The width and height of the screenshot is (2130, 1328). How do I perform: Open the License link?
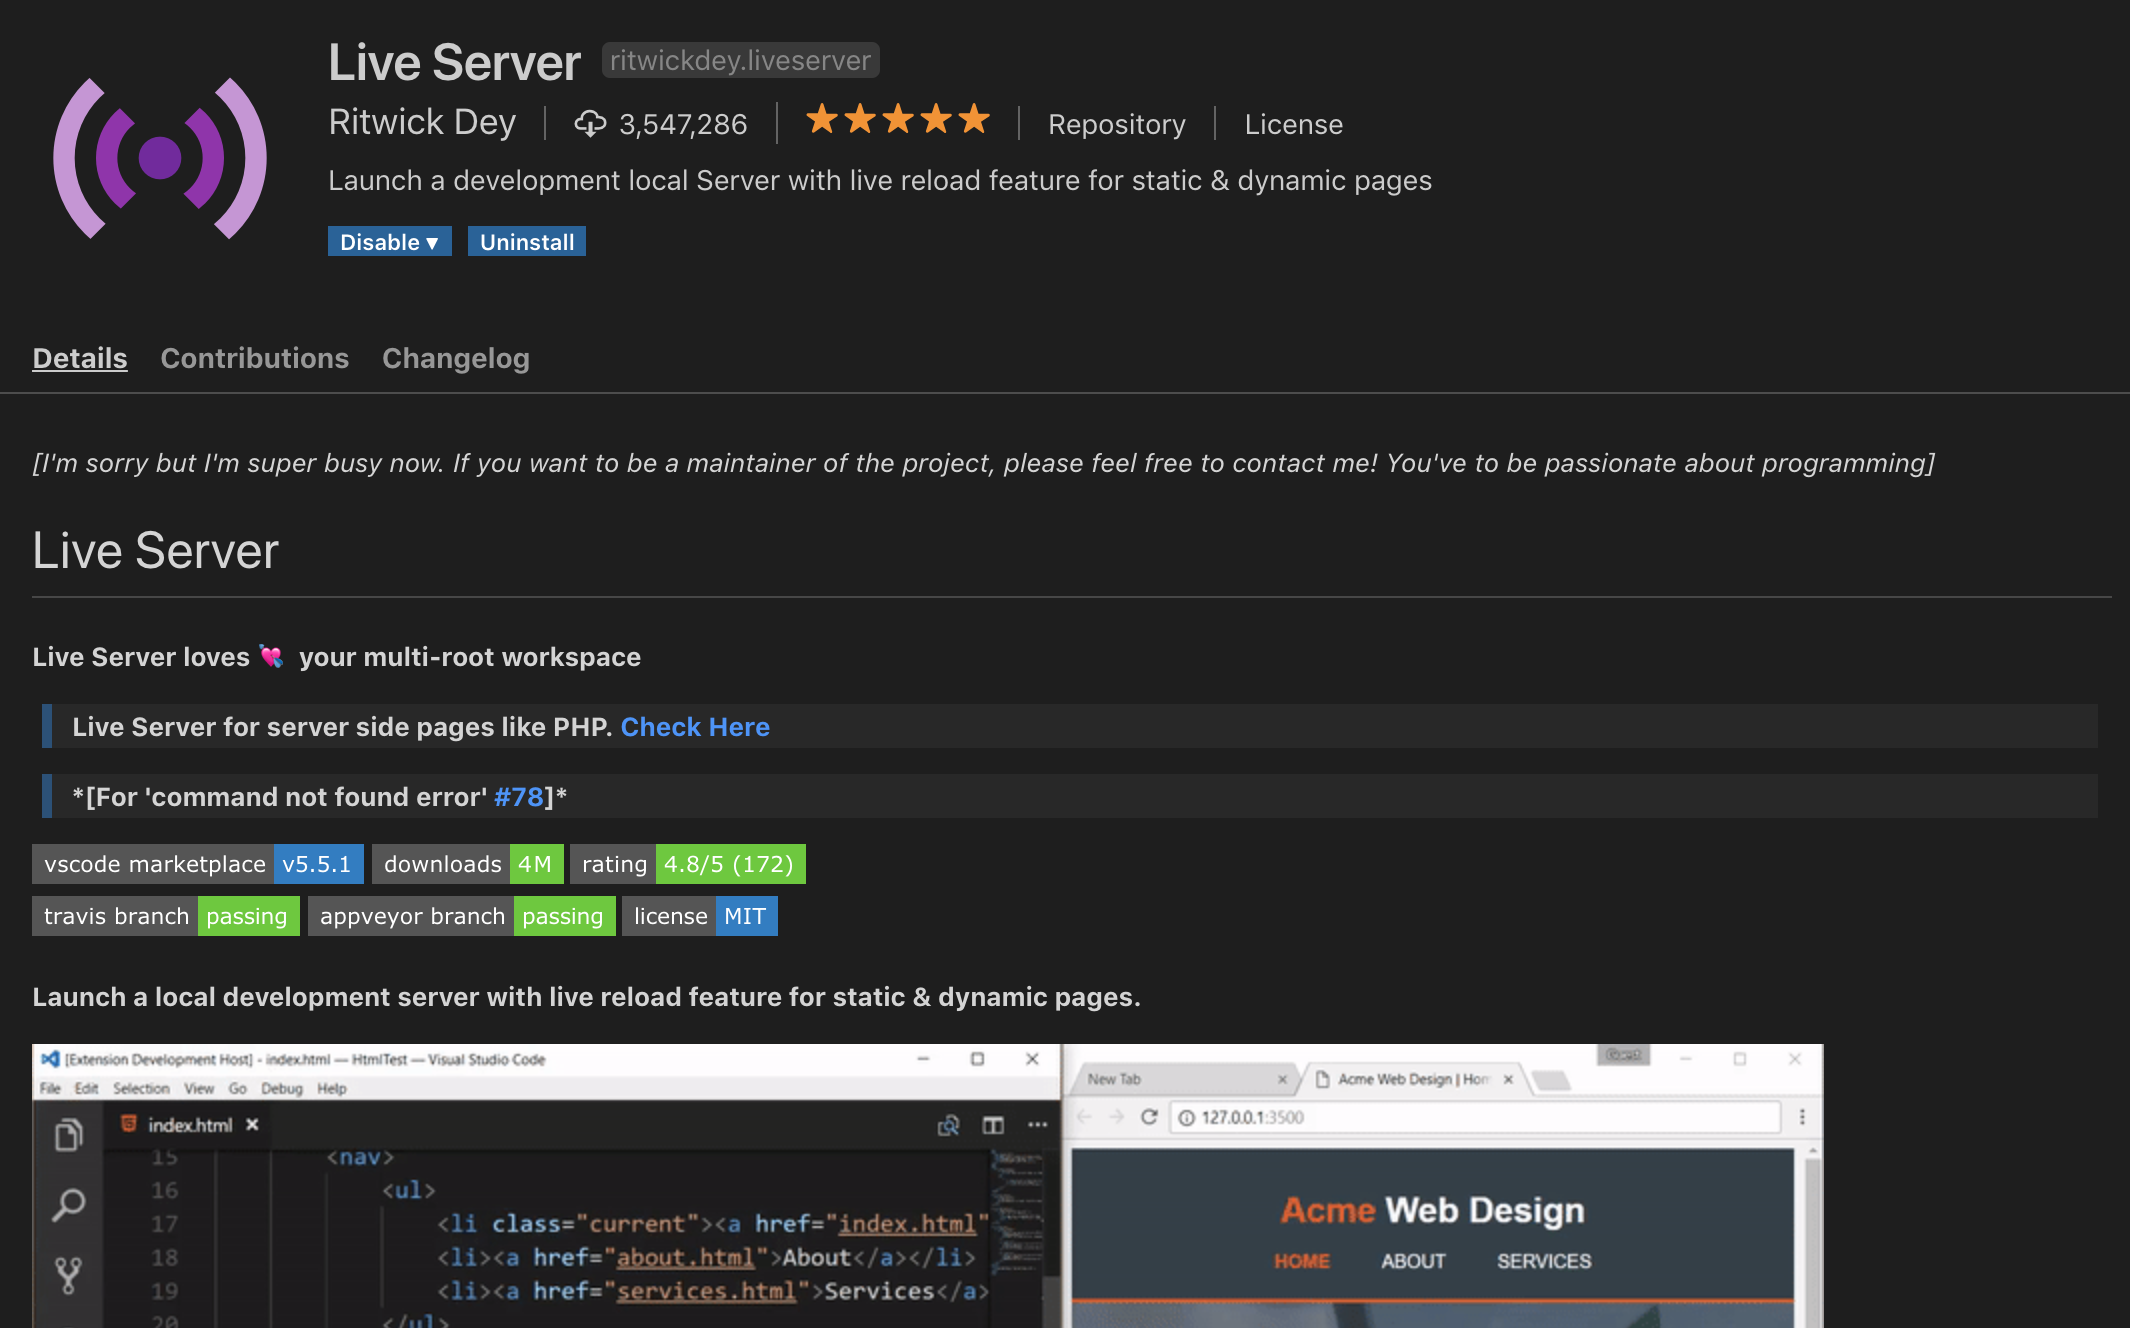(x=1294, y=124)
